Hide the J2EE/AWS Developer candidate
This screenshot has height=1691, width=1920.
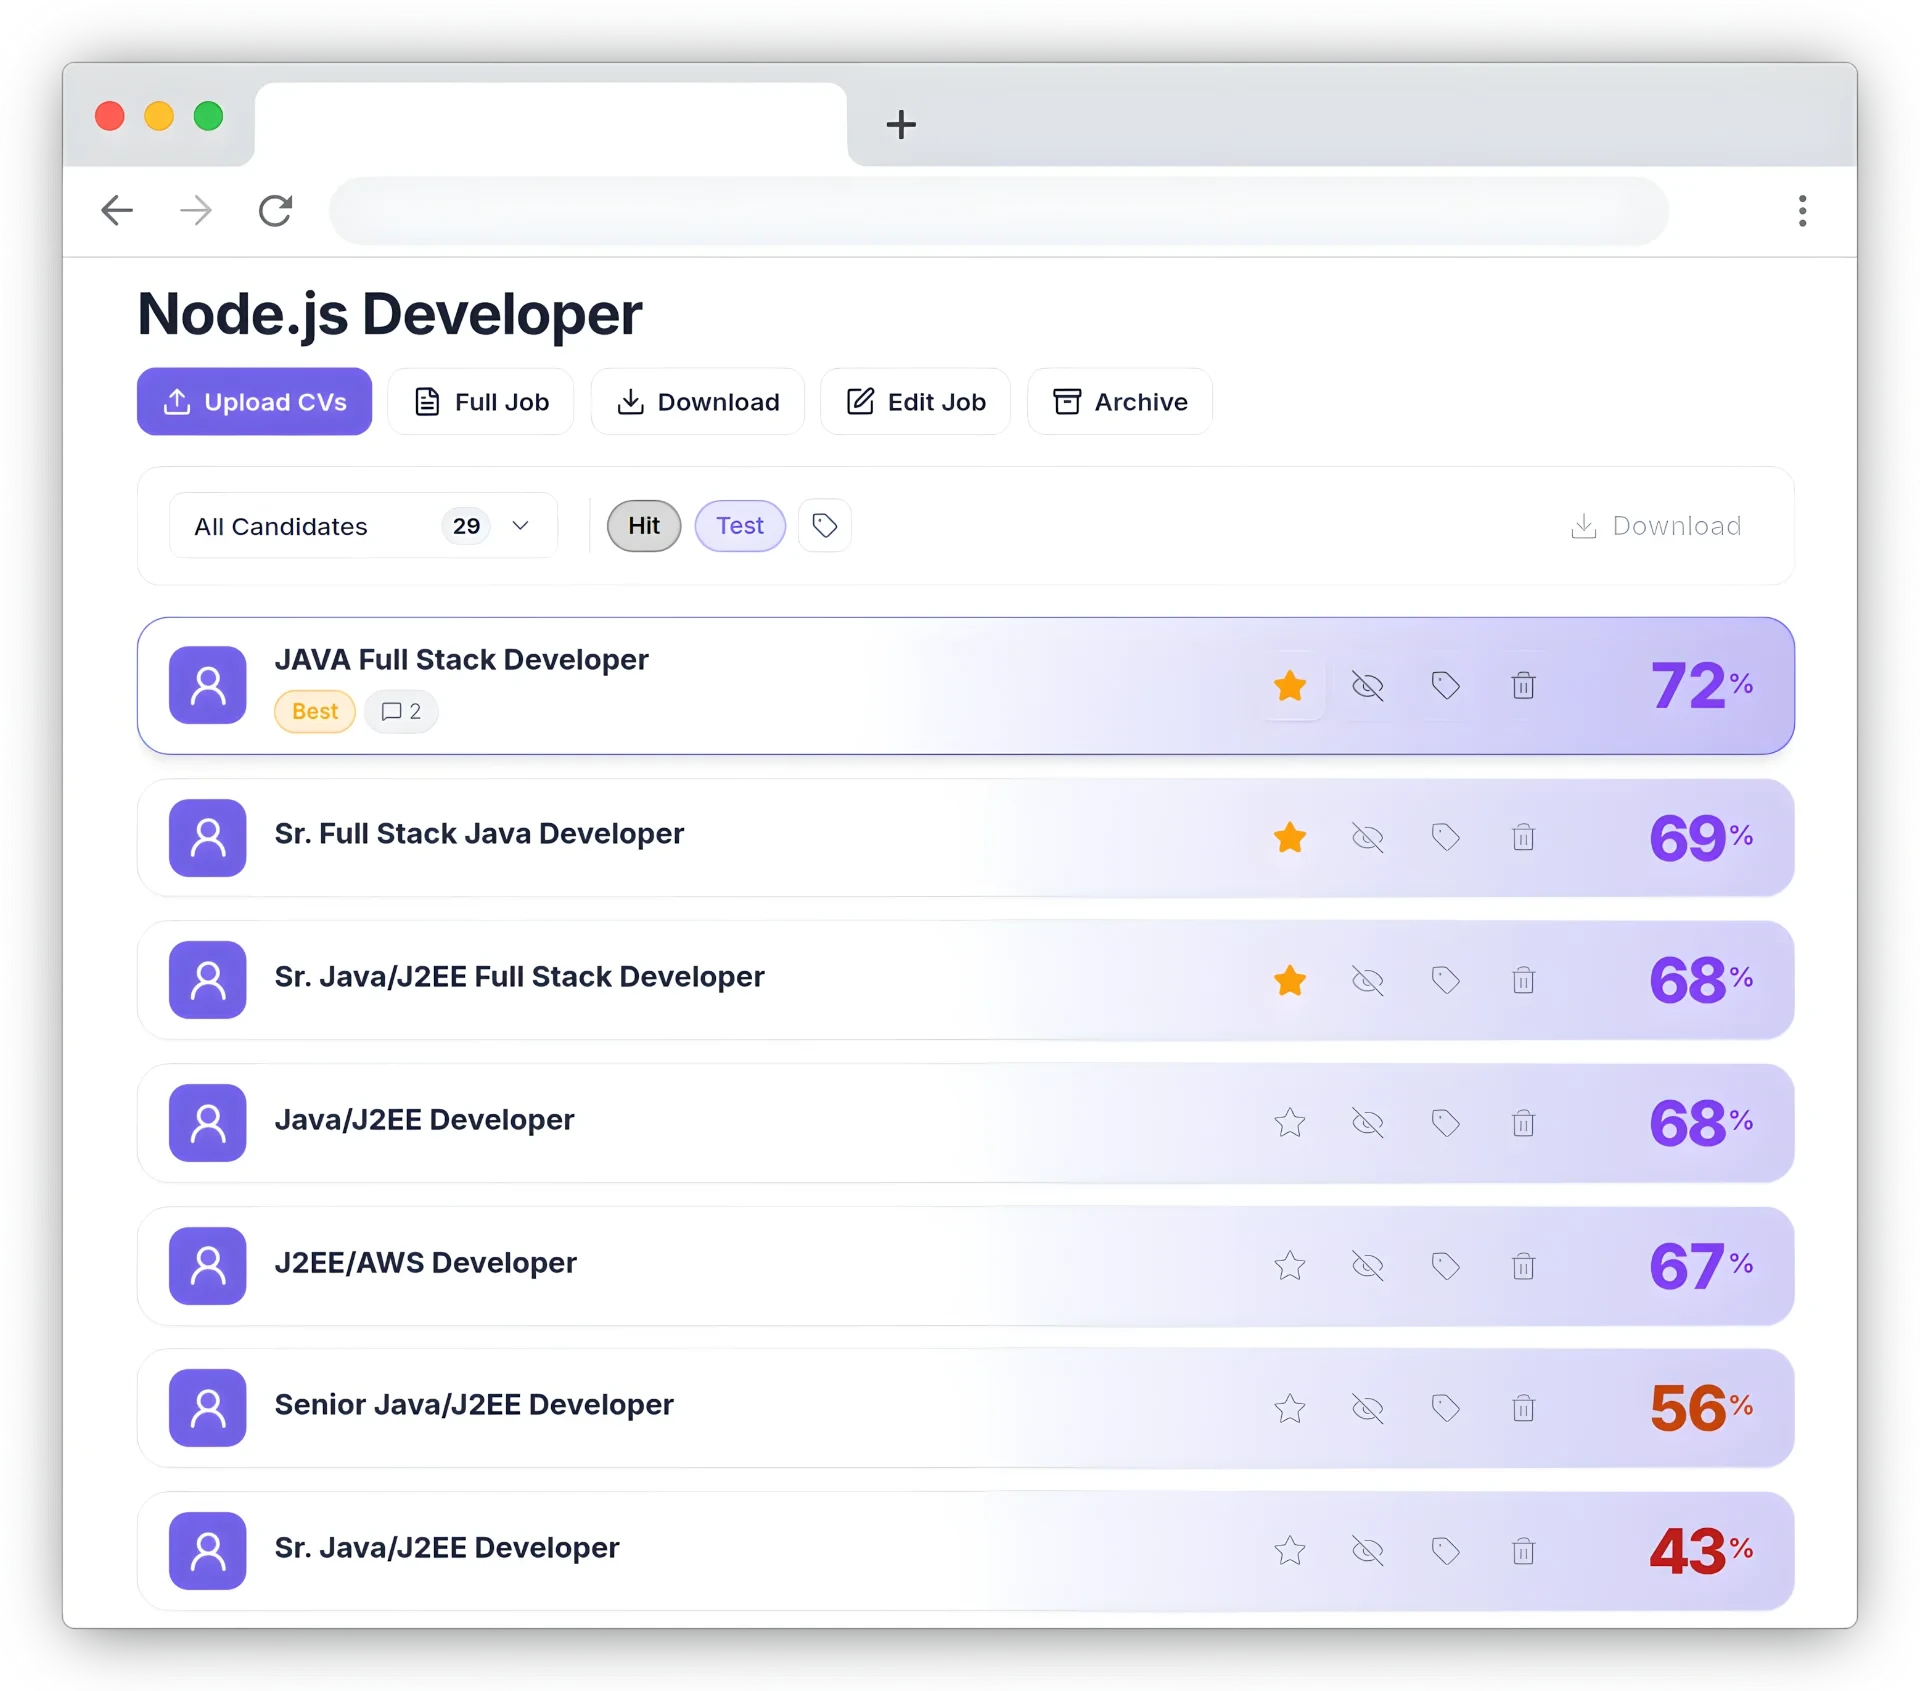1368,1267
